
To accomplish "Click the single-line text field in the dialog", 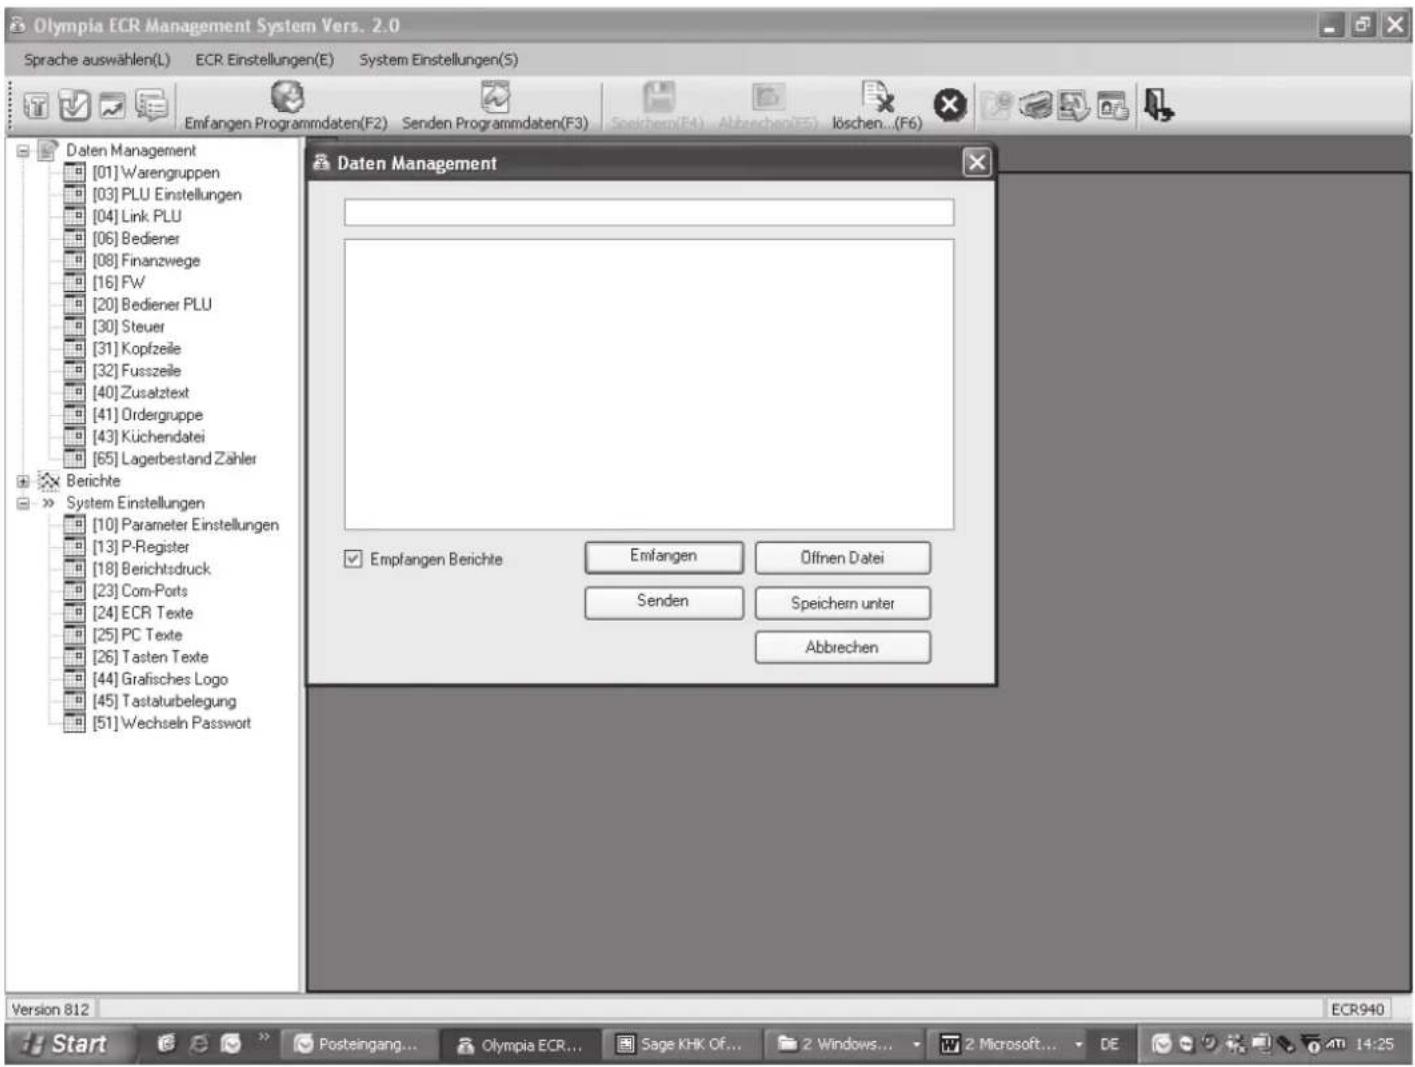I will [649, 212].
